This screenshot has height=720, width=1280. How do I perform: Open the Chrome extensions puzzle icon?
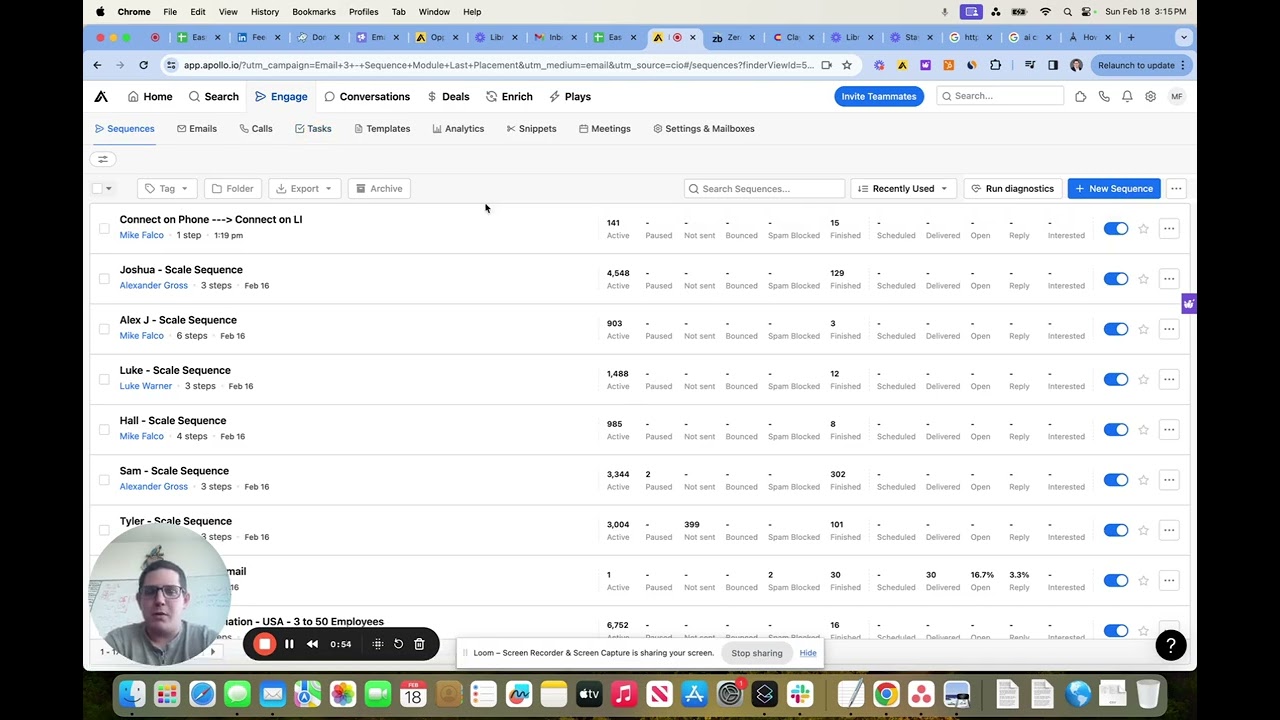(x=995, y=65)
